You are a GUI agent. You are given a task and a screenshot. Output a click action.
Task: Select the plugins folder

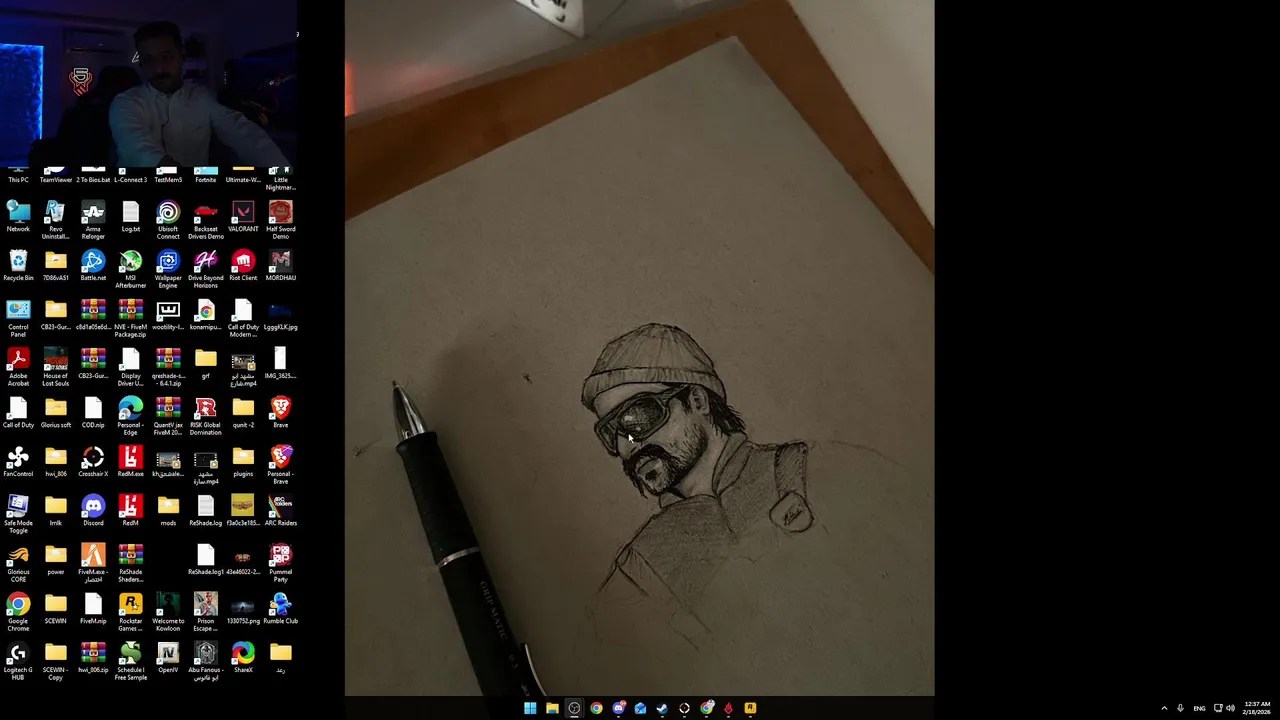click(x=243, y=462)
